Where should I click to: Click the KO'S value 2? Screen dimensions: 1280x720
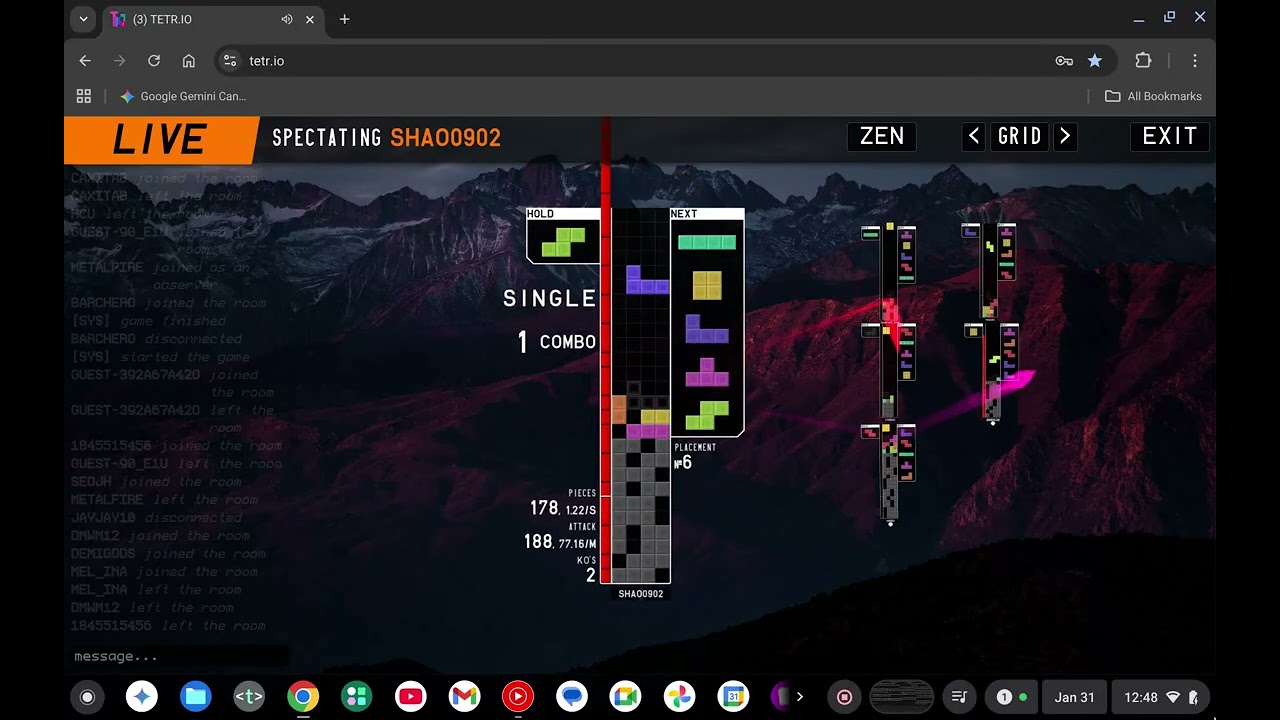point(591,575)
